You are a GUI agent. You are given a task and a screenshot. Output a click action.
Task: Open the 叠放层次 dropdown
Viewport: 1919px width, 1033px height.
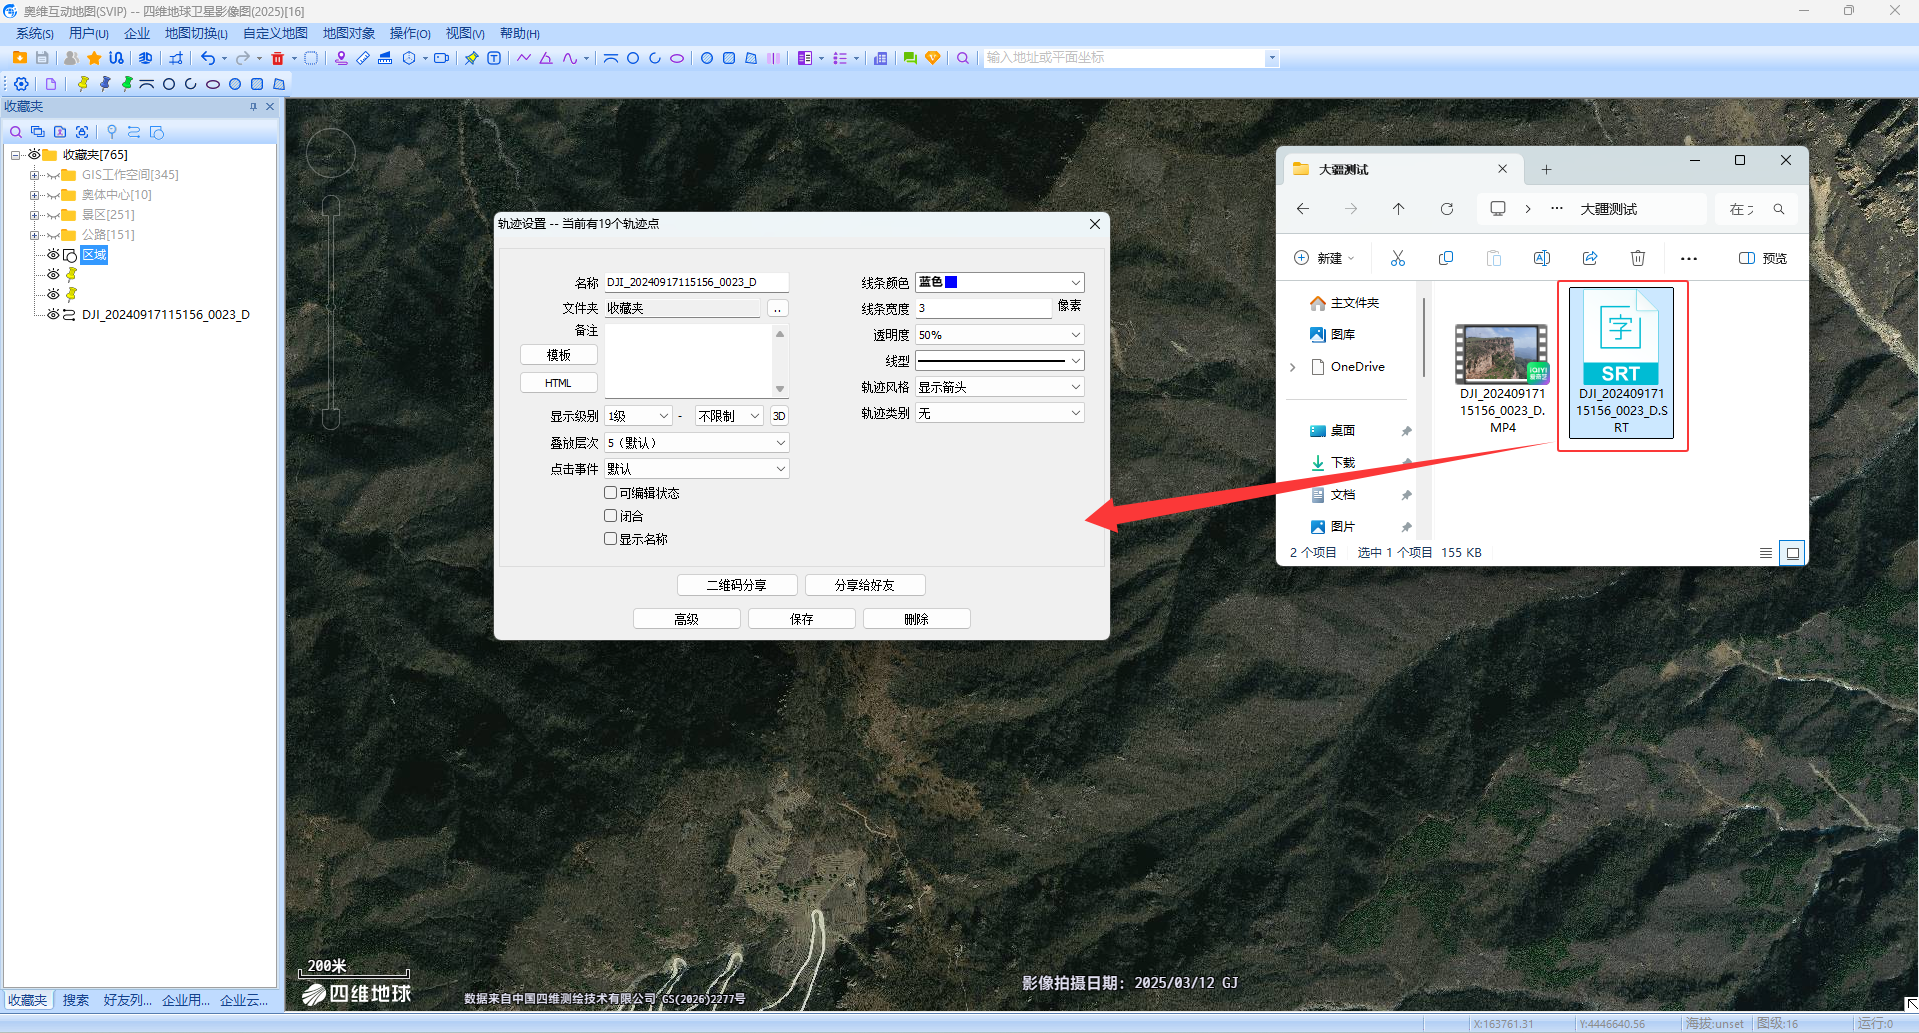pos(697,443)
